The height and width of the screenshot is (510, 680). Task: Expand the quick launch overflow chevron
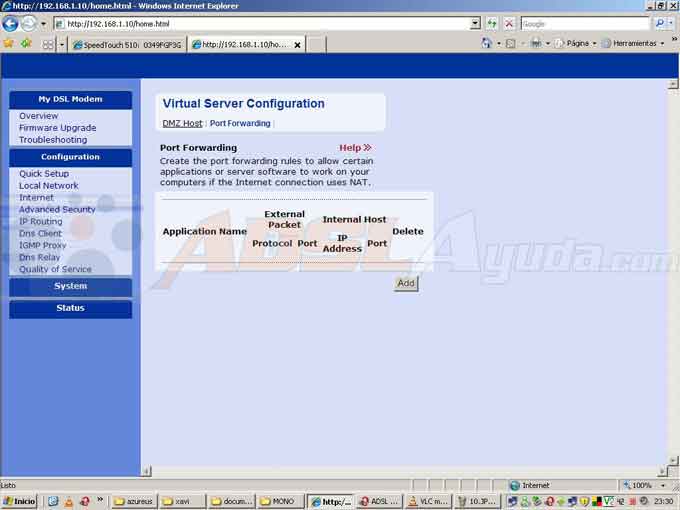(x=100, y=500)
